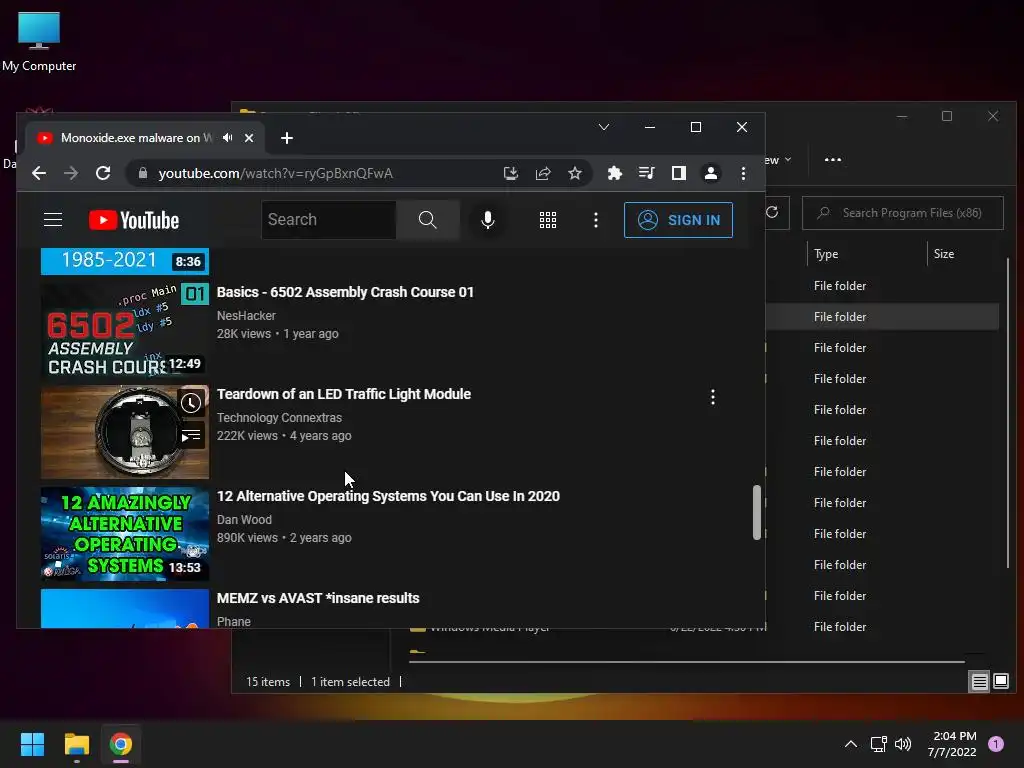This screenshot has height=768, width=1024.
Task: Open Teardown of an LED Traffic Light Module
Action: click(x=344, y=394)
